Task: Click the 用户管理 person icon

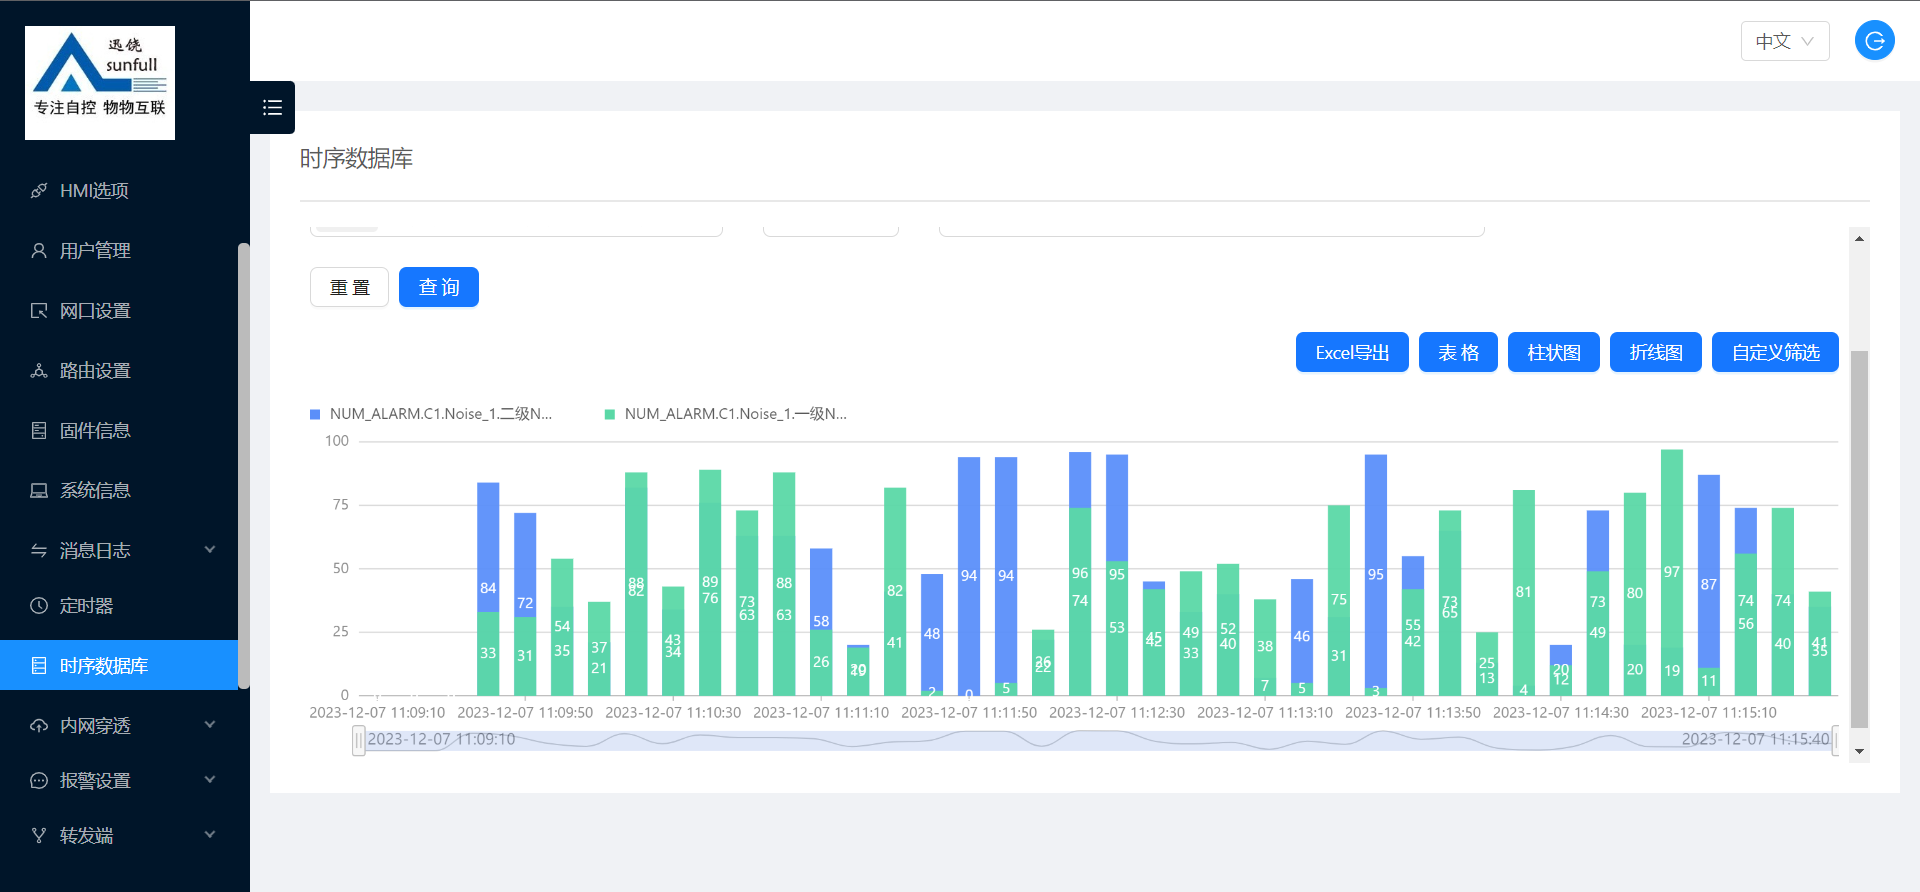Action: (39, 251)
